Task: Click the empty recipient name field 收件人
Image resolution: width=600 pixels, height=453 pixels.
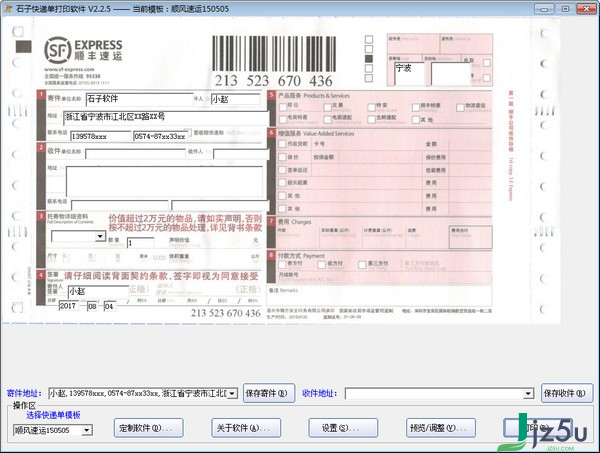Action: [x=241, y=154]
